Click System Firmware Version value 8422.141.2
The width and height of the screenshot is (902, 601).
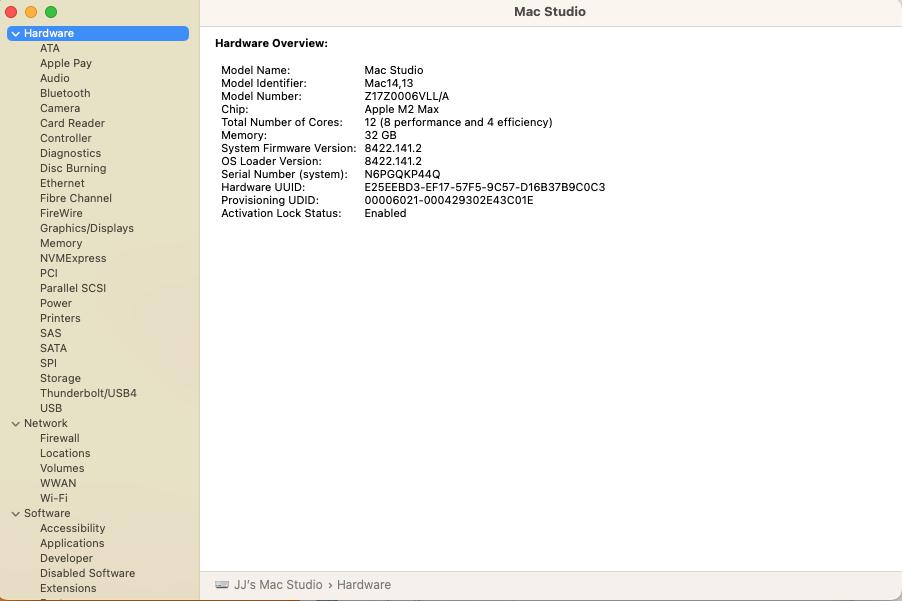pos(393,148)
